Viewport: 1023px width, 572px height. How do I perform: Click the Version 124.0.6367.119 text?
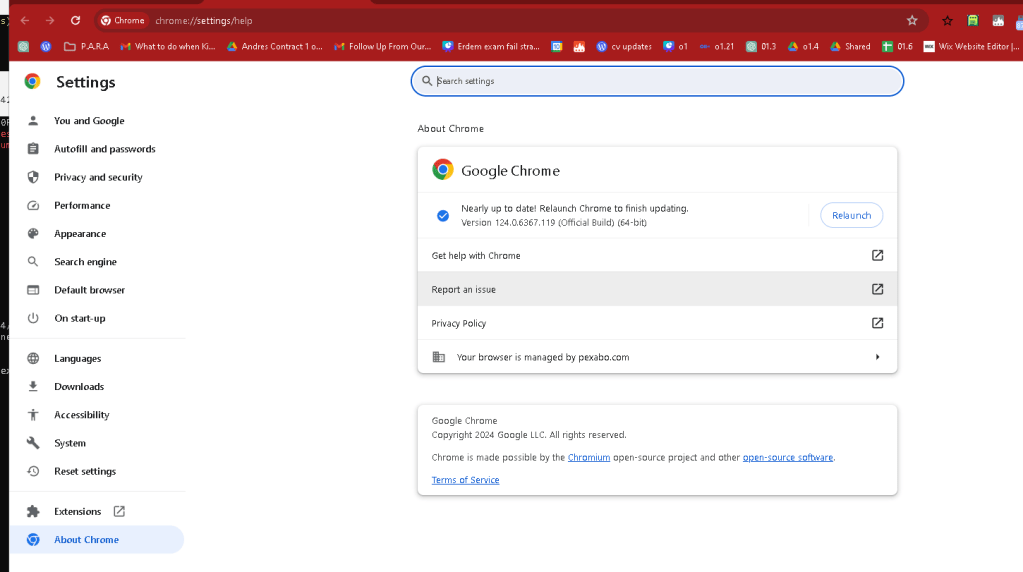coord(554,222)
